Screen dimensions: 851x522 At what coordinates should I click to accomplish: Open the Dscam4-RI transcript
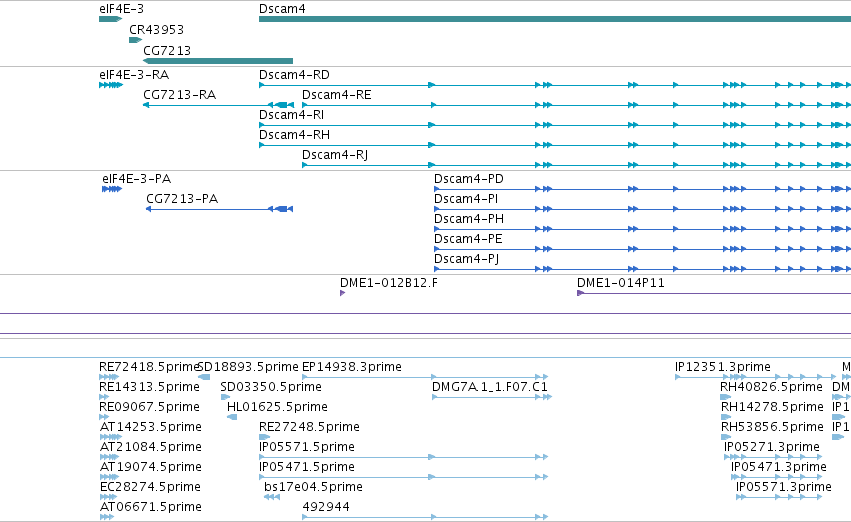tap(291, 115)
